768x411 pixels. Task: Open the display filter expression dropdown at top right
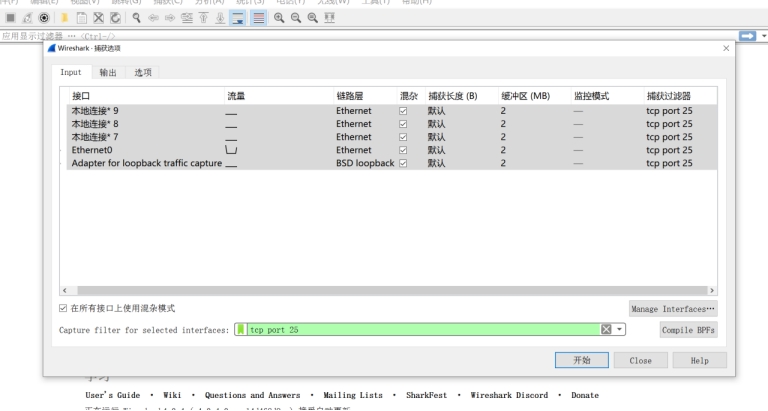763,36
